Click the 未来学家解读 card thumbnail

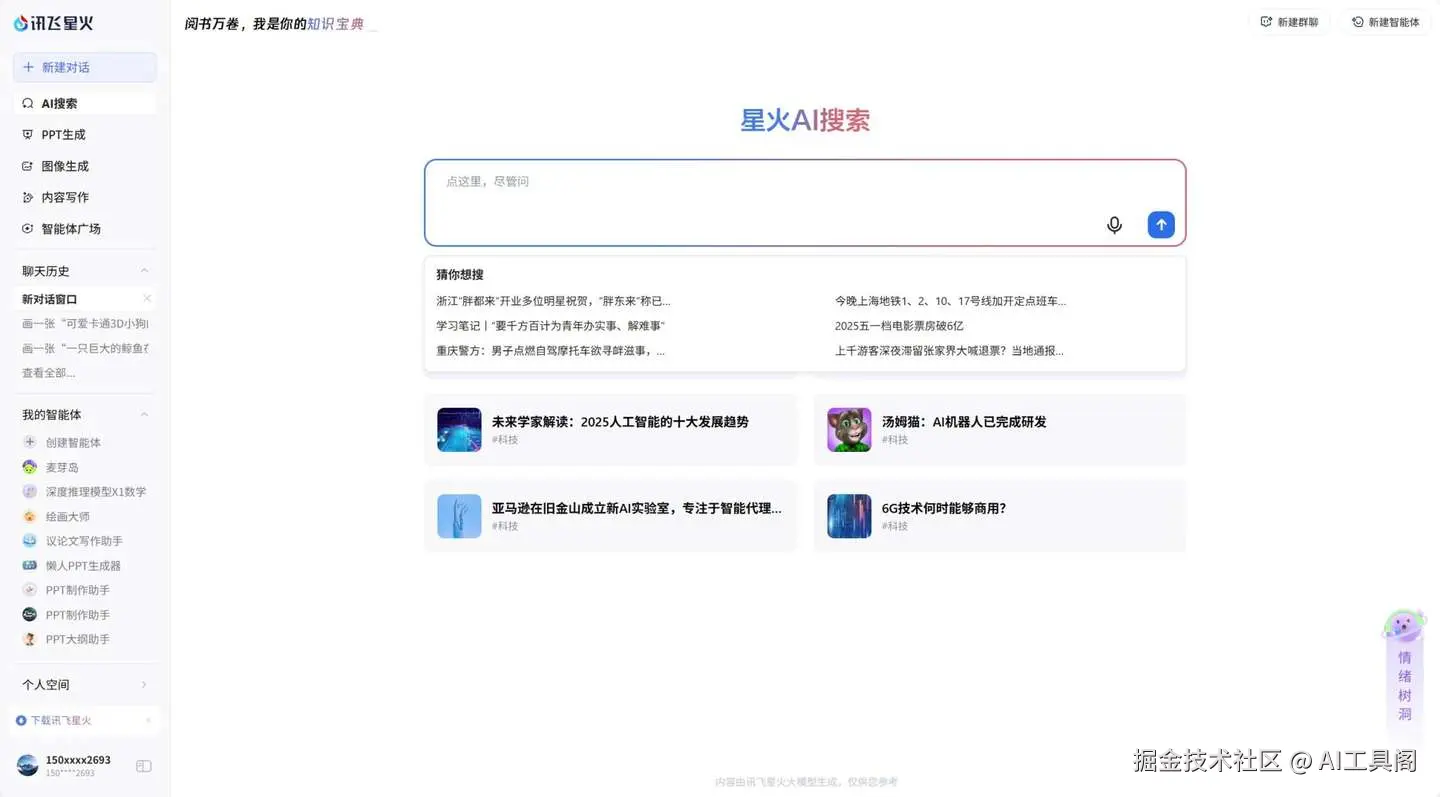point(459,430)
